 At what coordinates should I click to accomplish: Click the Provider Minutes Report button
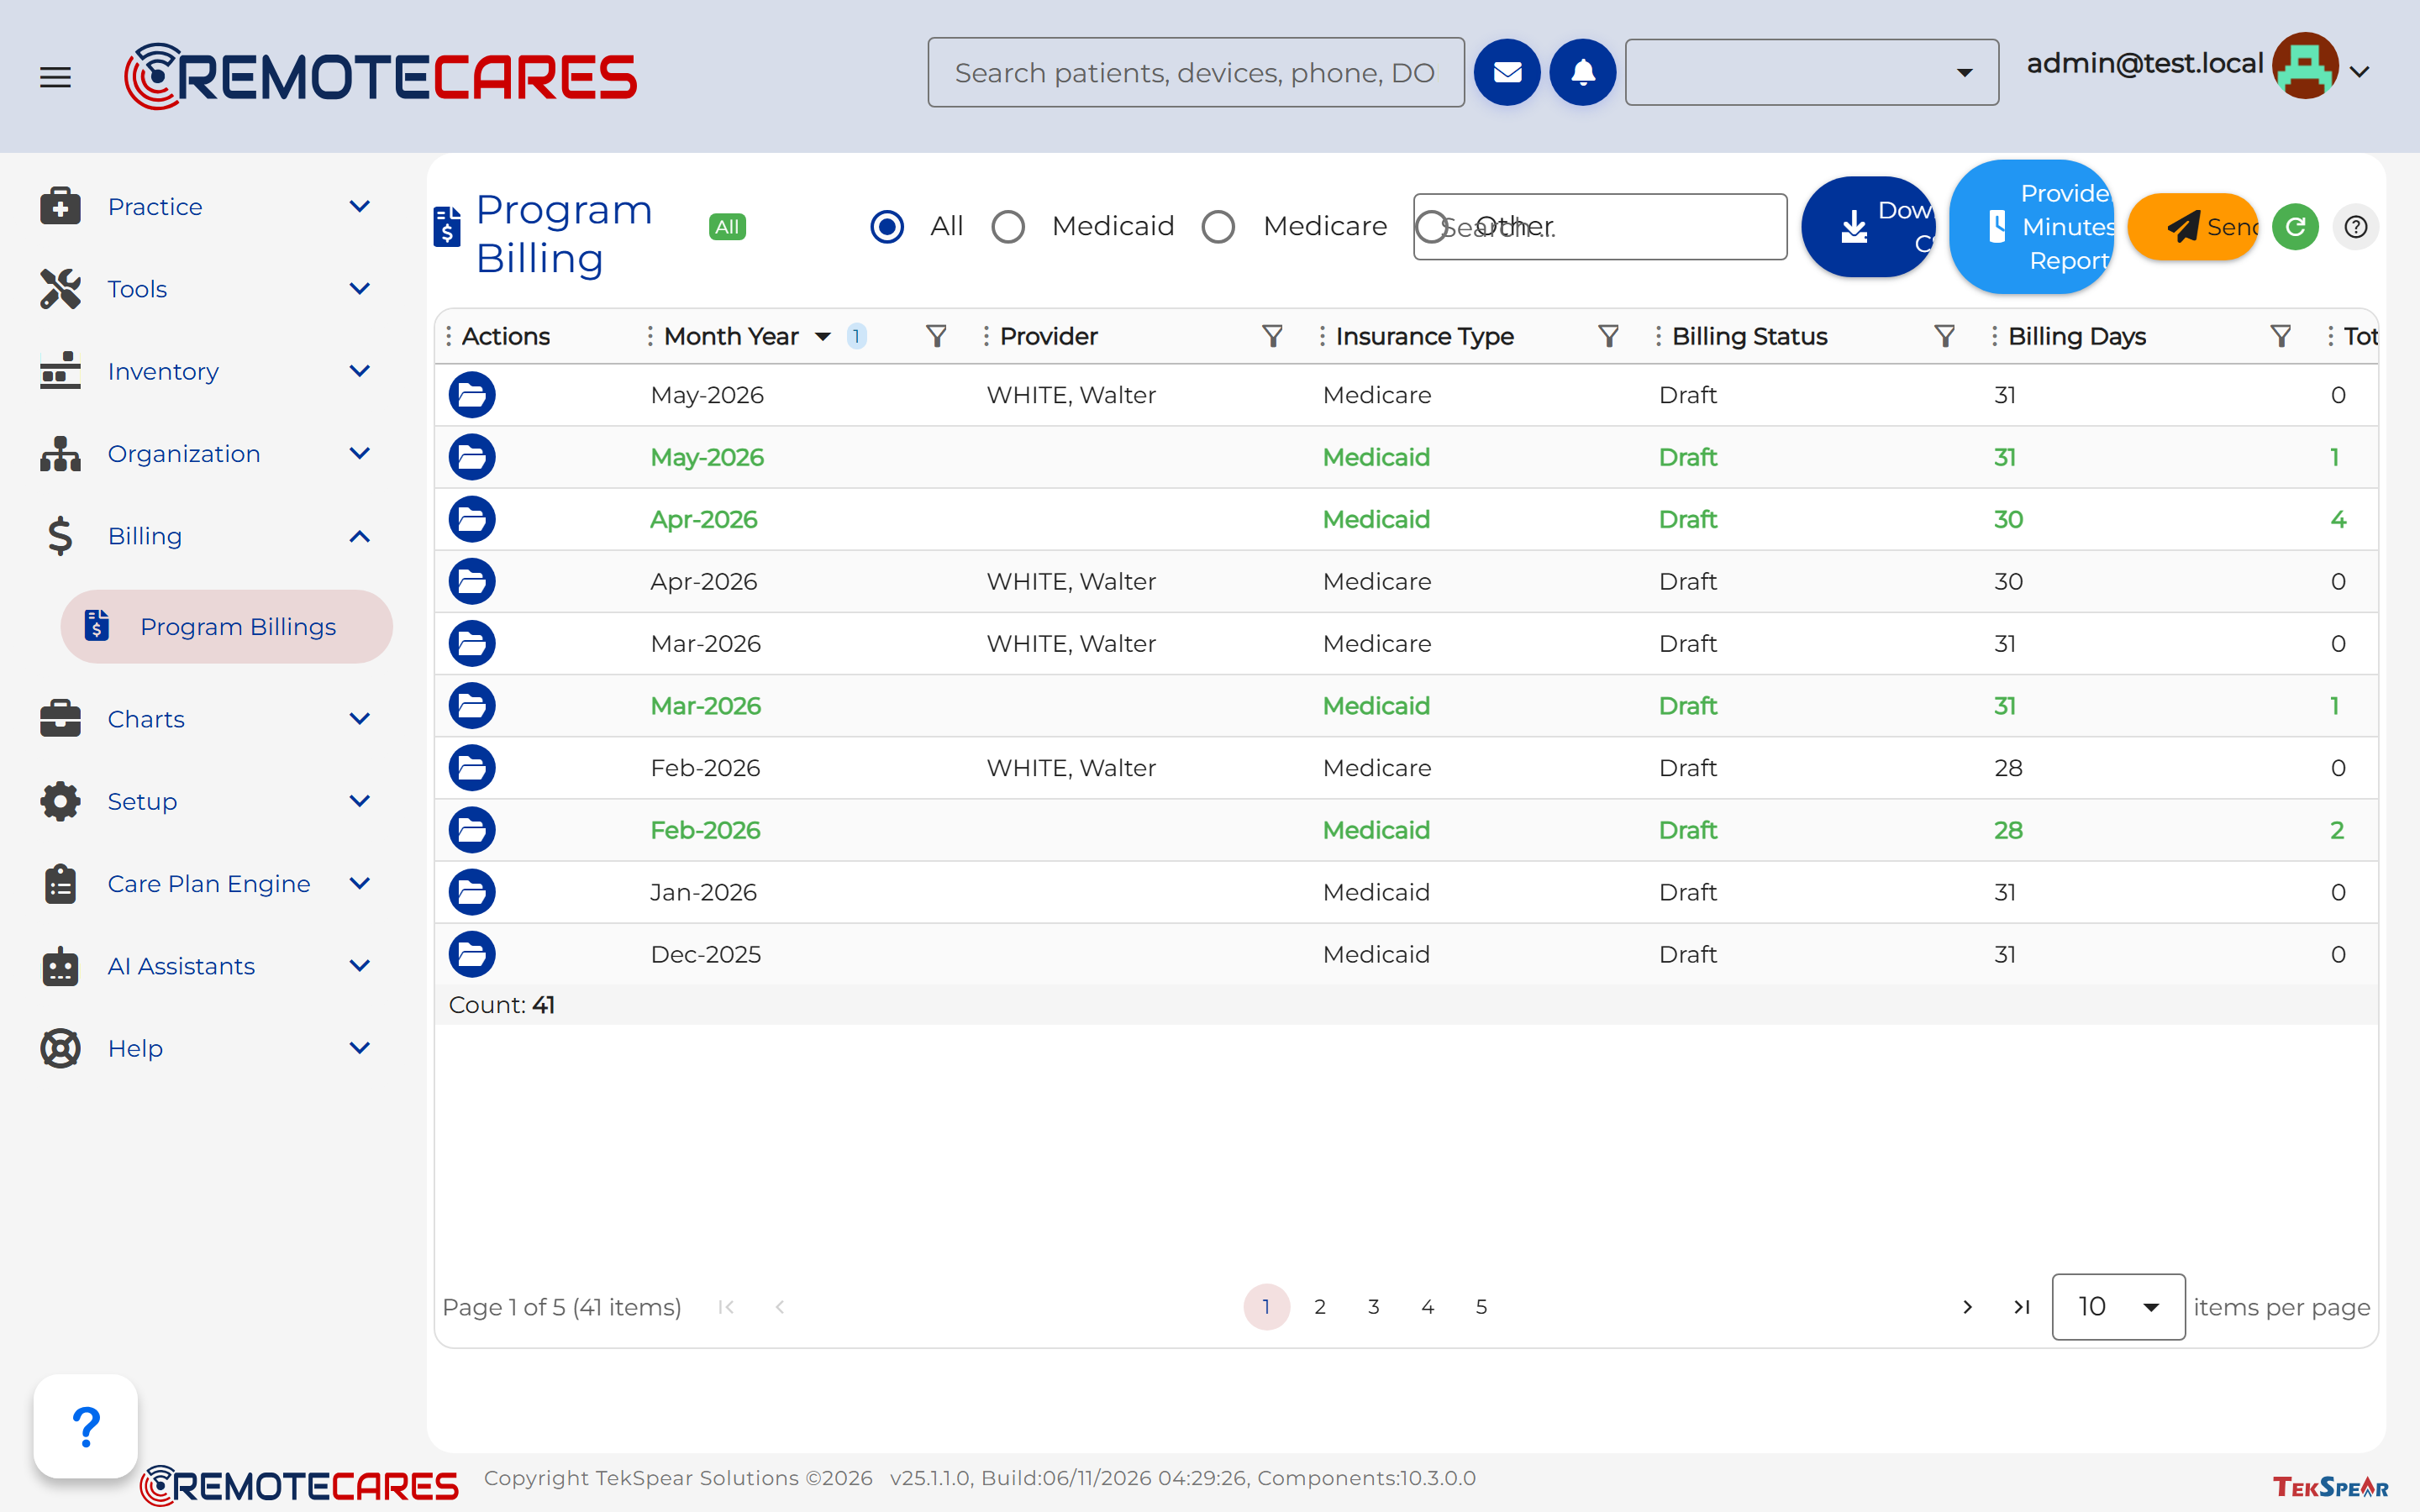[2031, 227]
